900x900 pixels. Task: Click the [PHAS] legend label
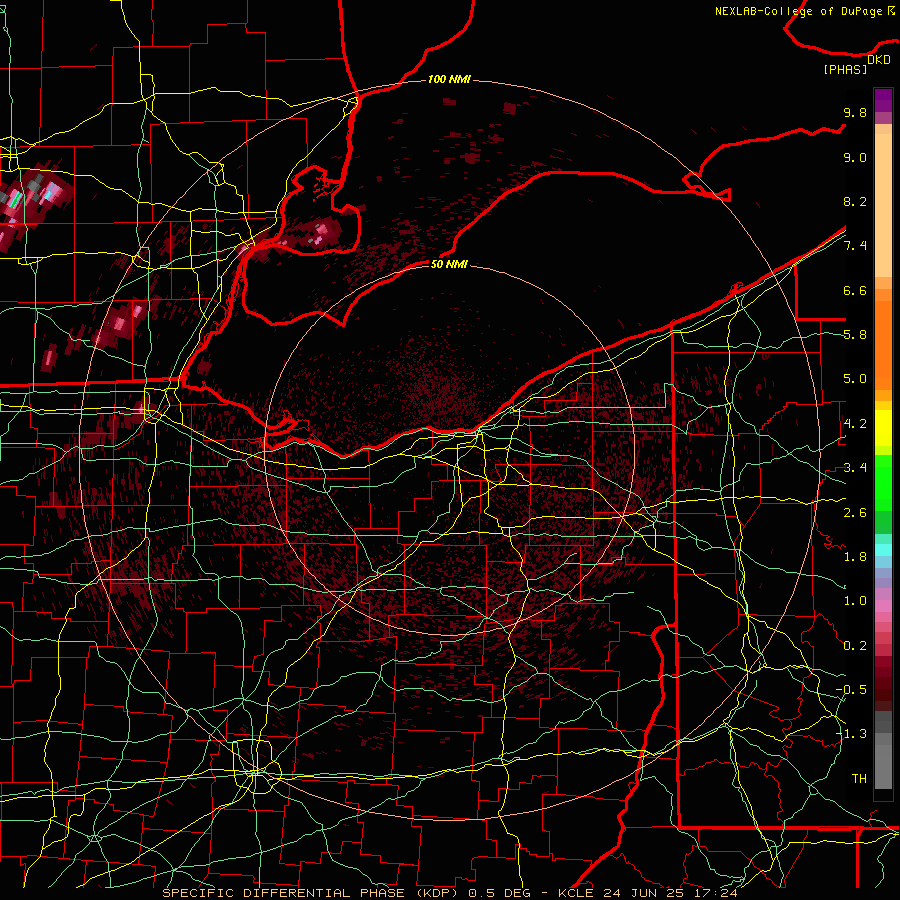point(845,69)
